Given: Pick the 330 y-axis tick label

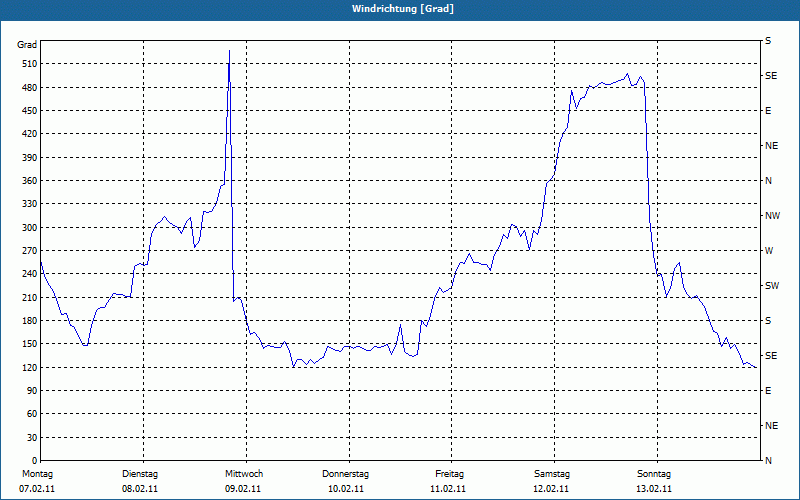Looking at the screenshot, I should pos(29,204).
